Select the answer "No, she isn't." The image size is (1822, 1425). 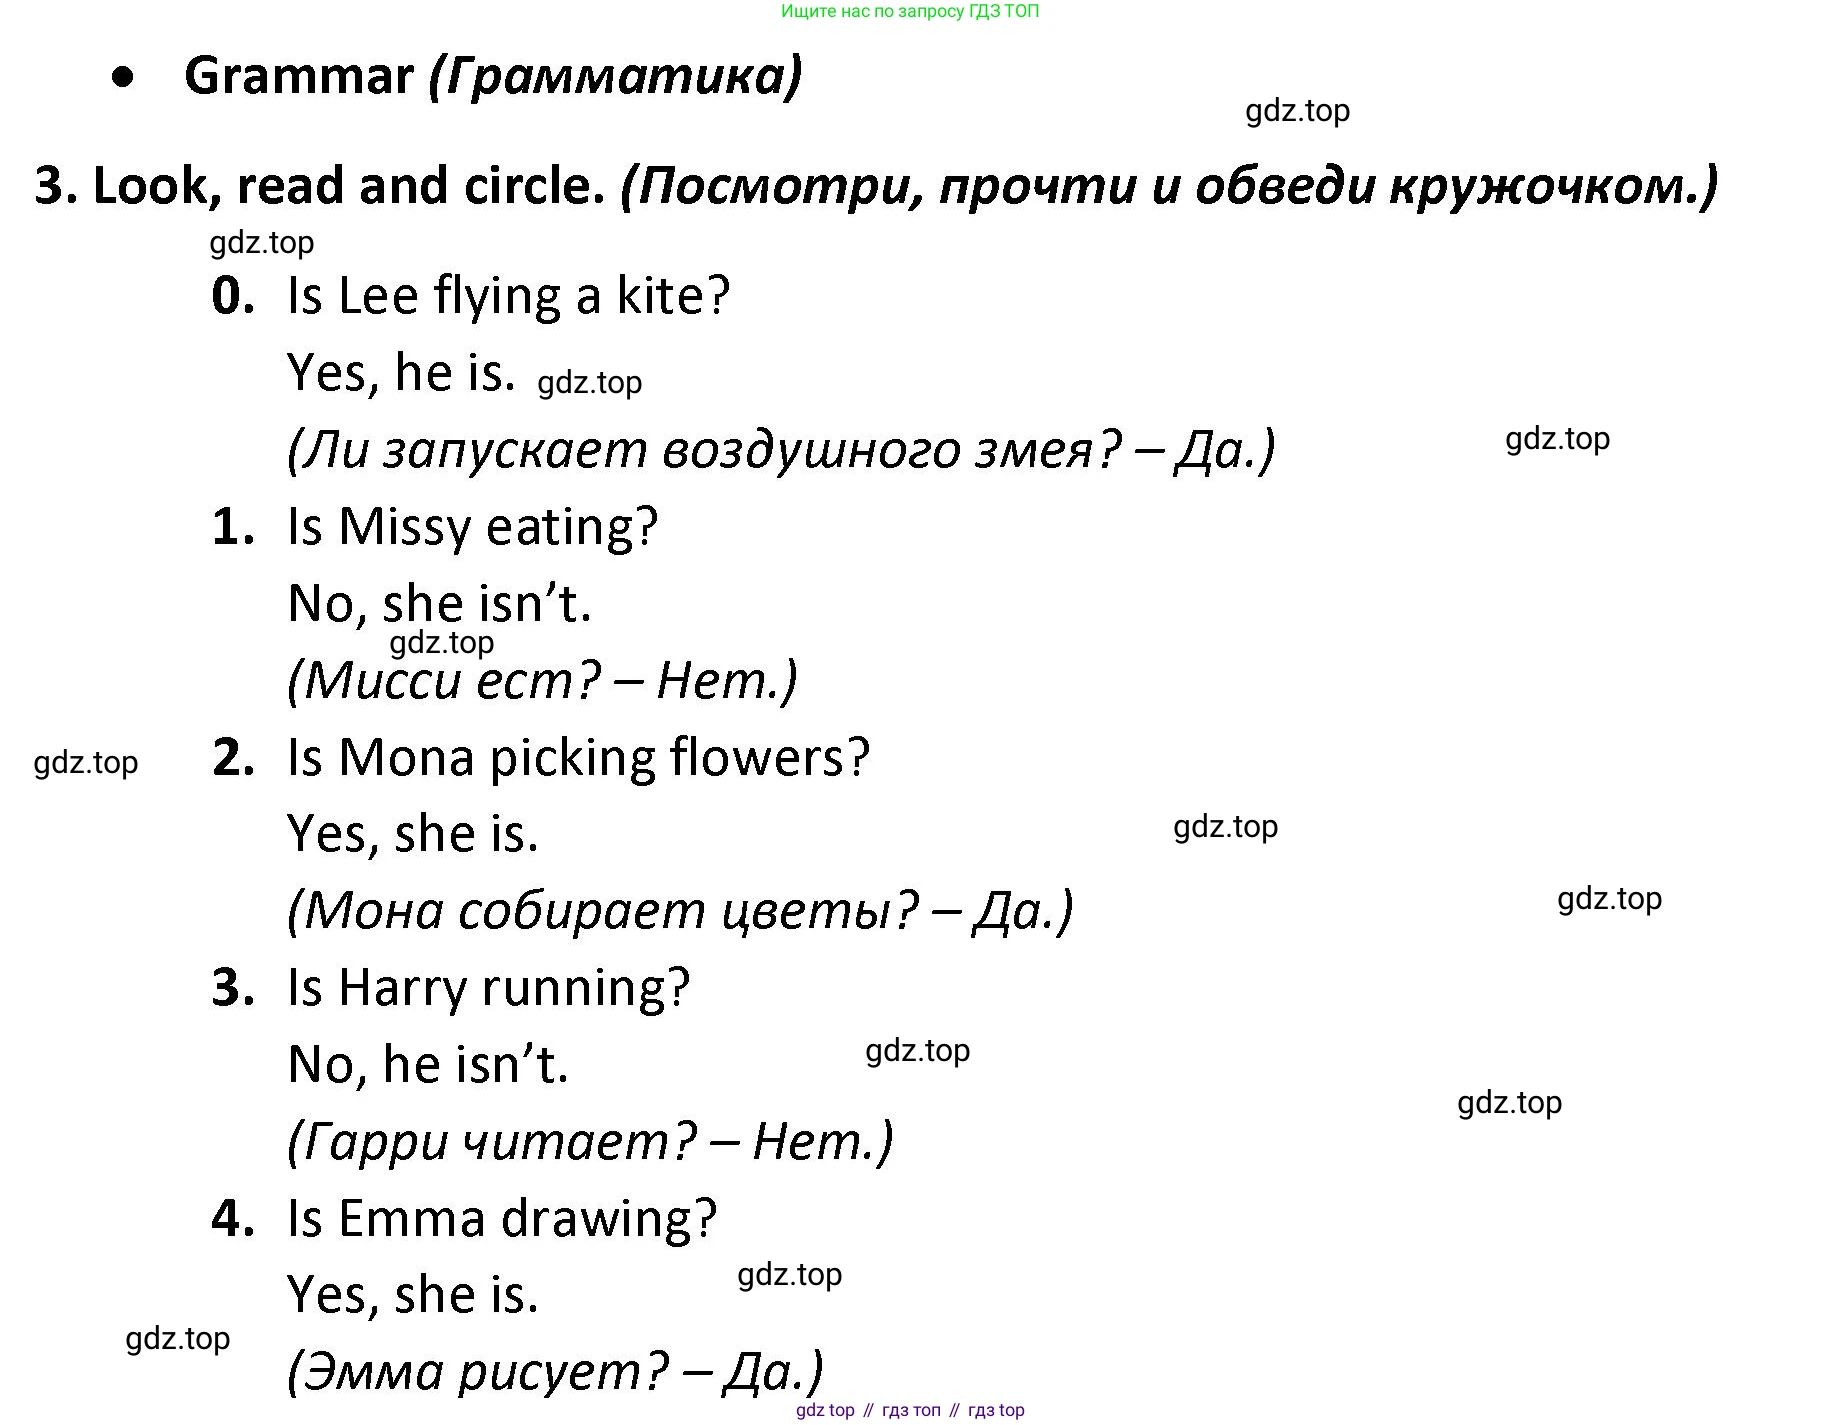coord(439,603)
